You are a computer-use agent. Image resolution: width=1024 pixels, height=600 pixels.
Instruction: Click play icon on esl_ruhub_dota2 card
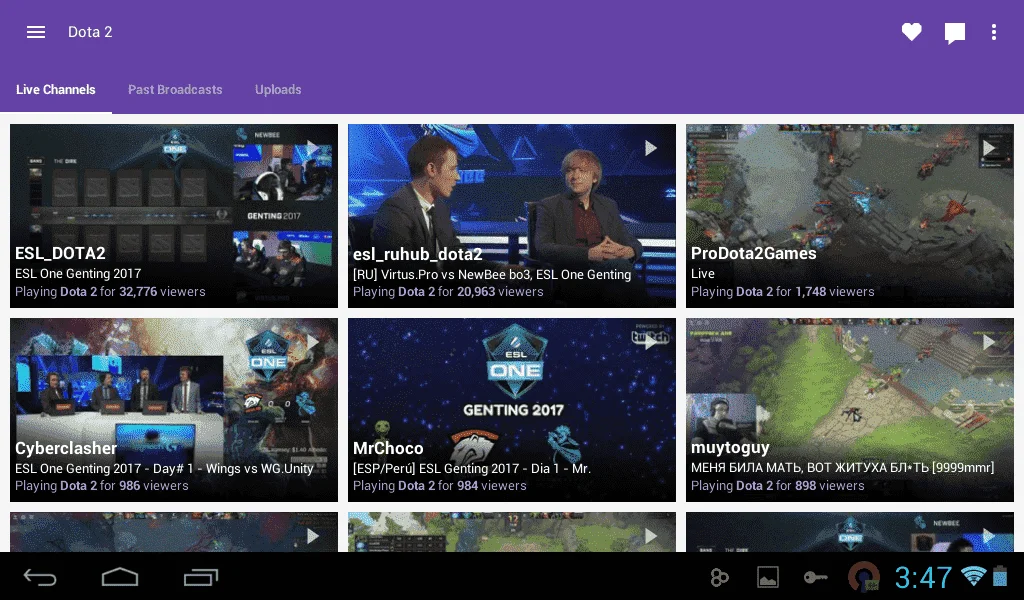tap(651, 148)
